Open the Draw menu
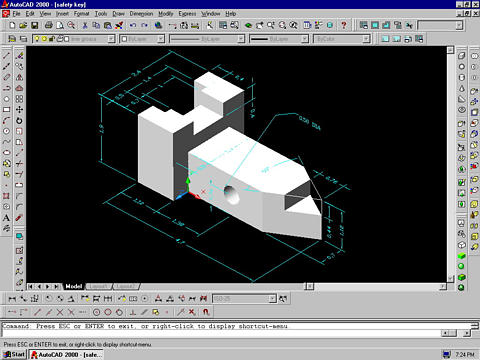The image size is (480, 360). pyautogui.click(x=118, y=14)
